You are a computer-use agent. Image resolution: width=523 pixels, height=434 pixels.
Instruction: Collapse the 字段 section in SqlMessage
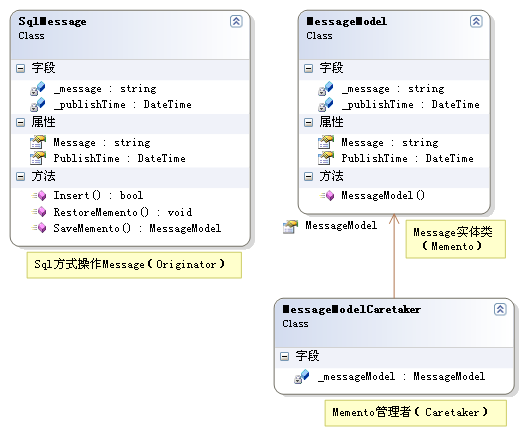pos(21,68)
